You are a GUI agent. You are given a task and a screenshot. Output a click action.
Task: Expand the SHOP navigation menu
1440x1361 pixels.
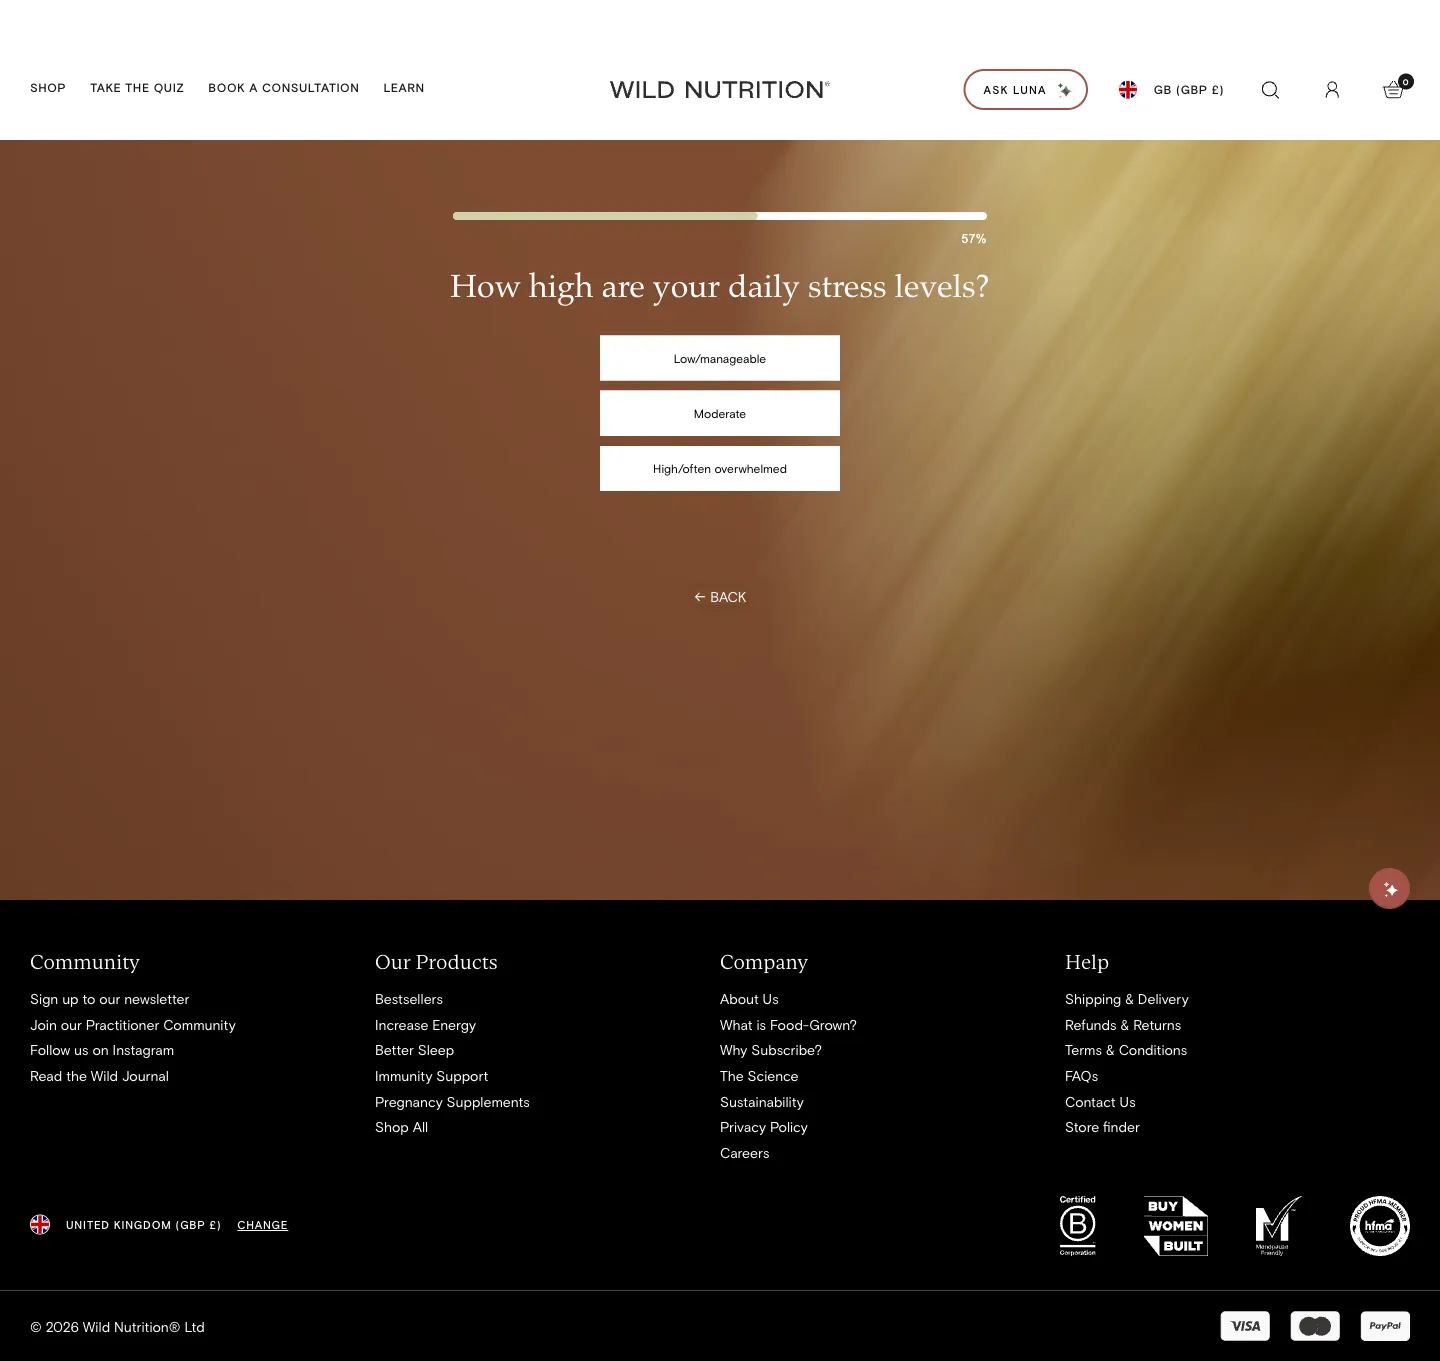(x=48, y=88)
